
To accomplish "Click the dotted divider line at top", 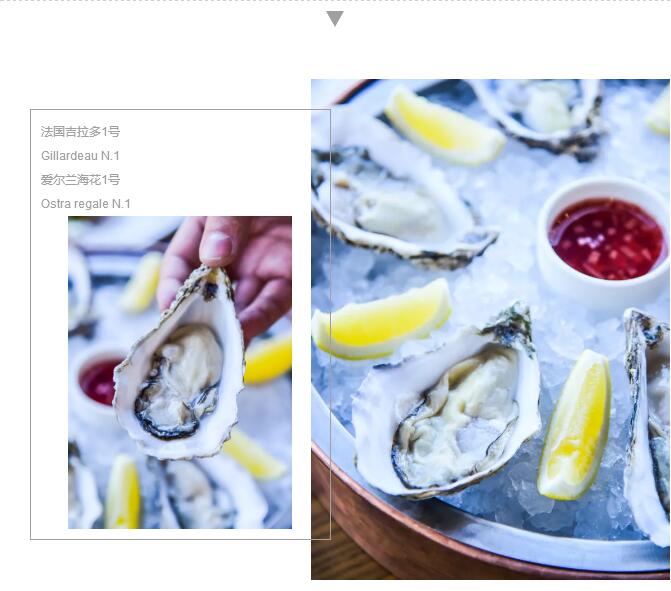I will (x=336, y=1).
